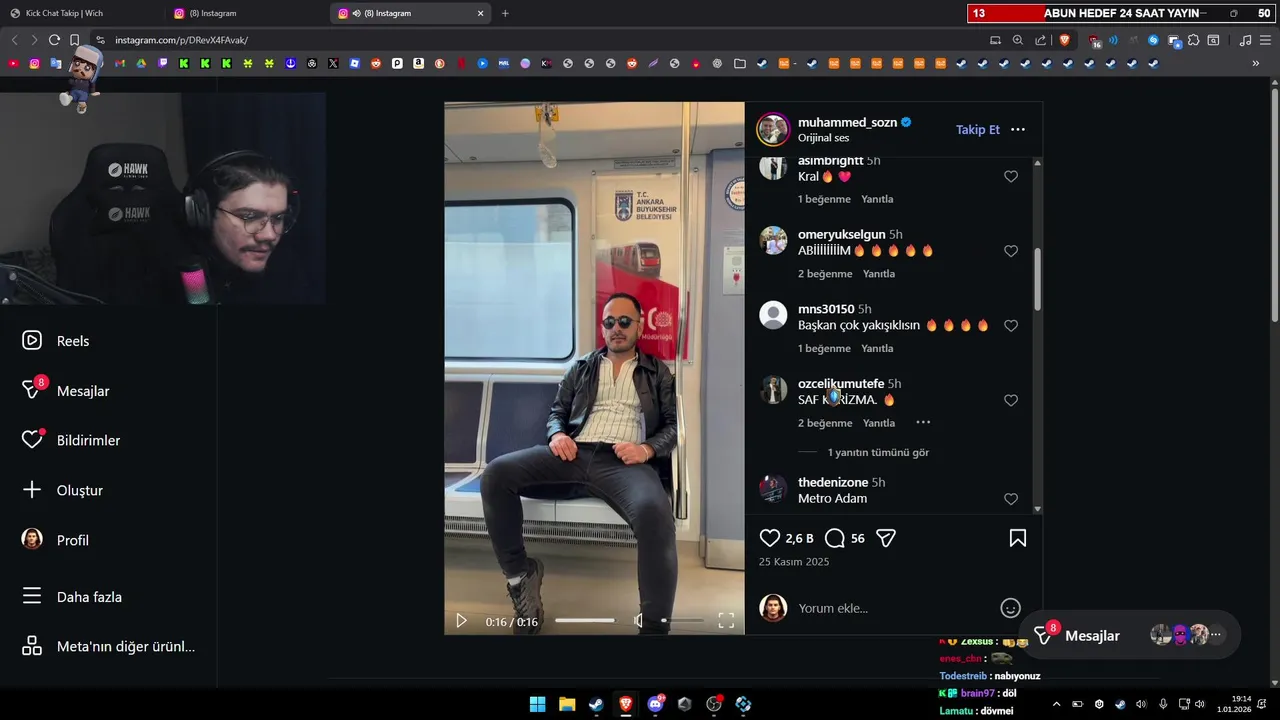Open a new browser tab
Viewport: 1280px width, 720px height.
coord(505,13)
